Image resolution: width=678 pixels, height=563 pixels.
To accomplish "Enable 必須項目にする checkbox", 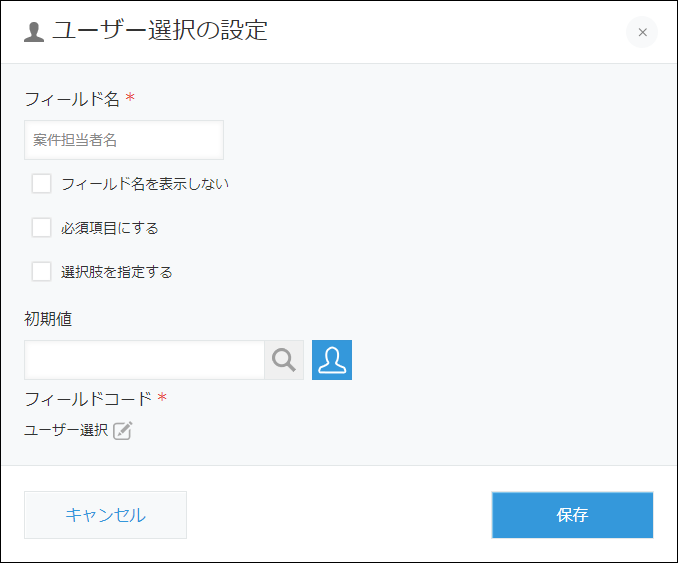I will click(42, 228).
